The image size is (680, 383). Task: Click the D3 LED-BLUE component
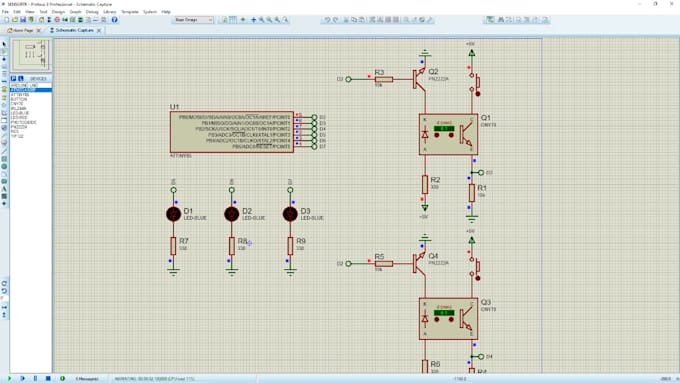[290, 214]
